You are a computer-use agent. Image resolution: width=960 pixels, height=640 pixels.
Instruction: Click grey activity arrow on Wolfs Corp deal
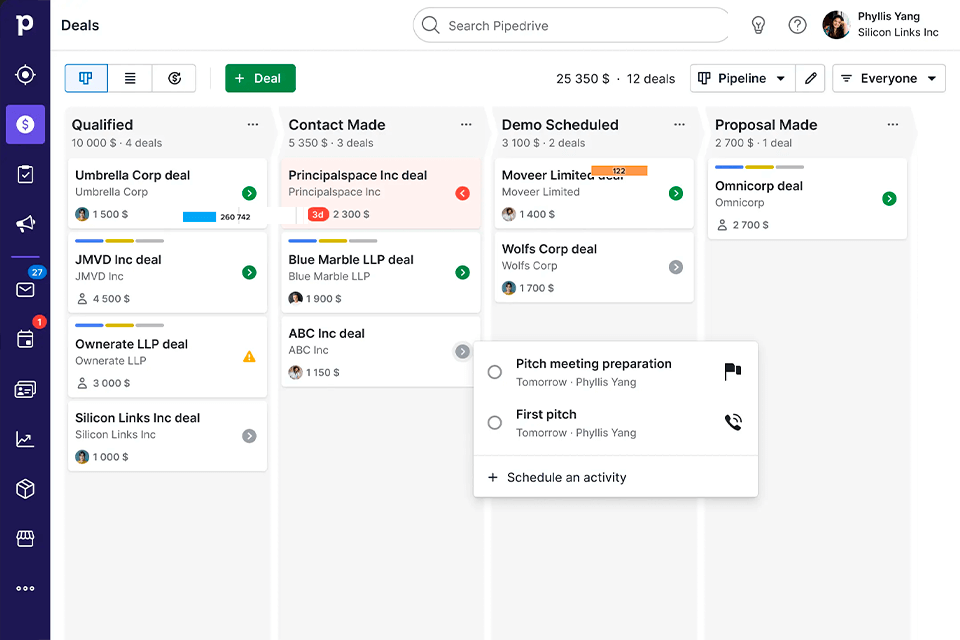click(676, 267)
